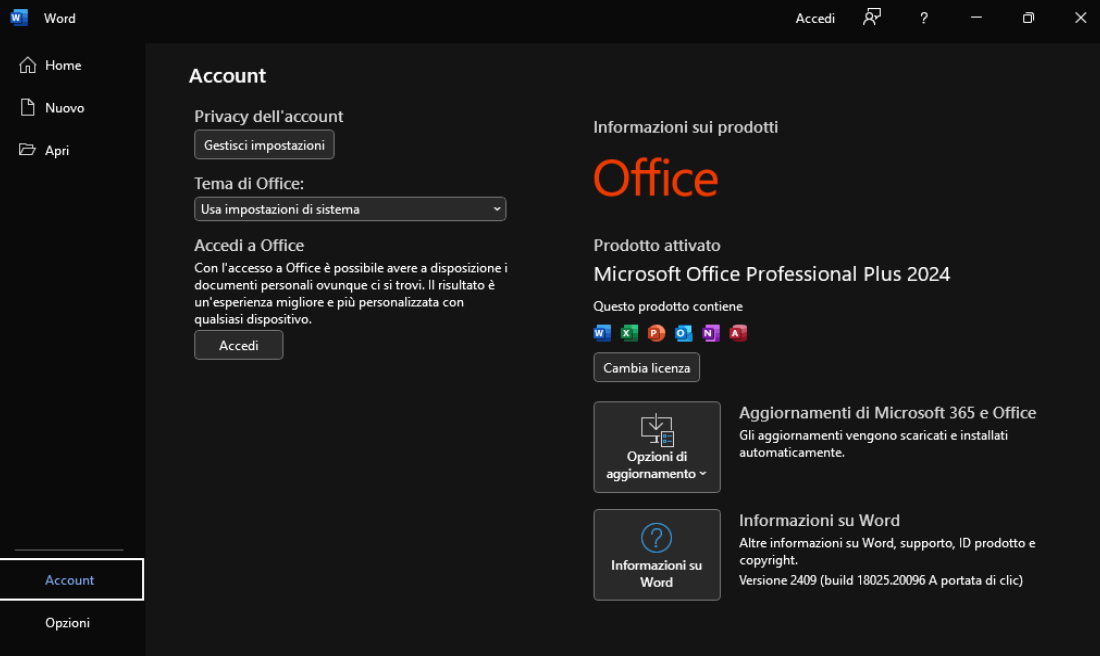The width and height of the screenshot is (1100, 656).
Task: Click Cambia licenza button
Action: coord(647,368)
